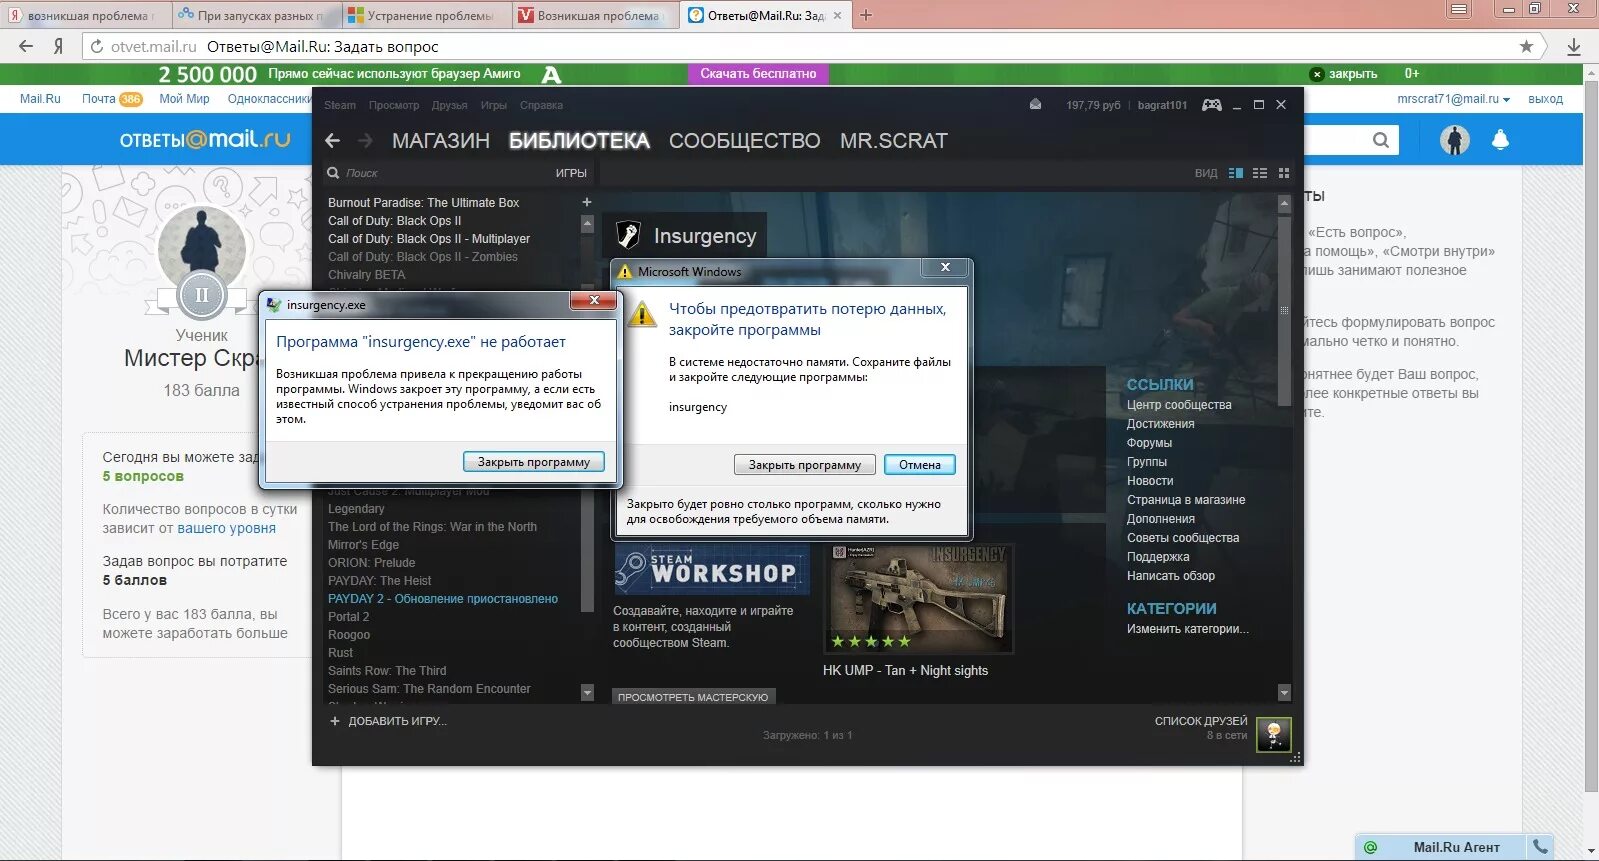1599x861 pixels.
Task: Select Saints Row: The Third
Action: [387, 671]
